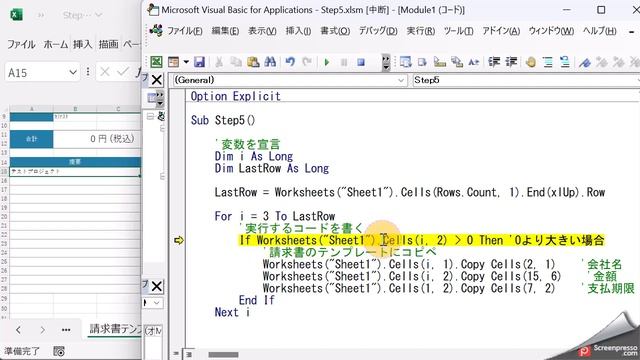The width and height of the screenshot is (640, 360).
Task: Click the Outdent icon in Edit toolbar
Action: pos(511,62)
